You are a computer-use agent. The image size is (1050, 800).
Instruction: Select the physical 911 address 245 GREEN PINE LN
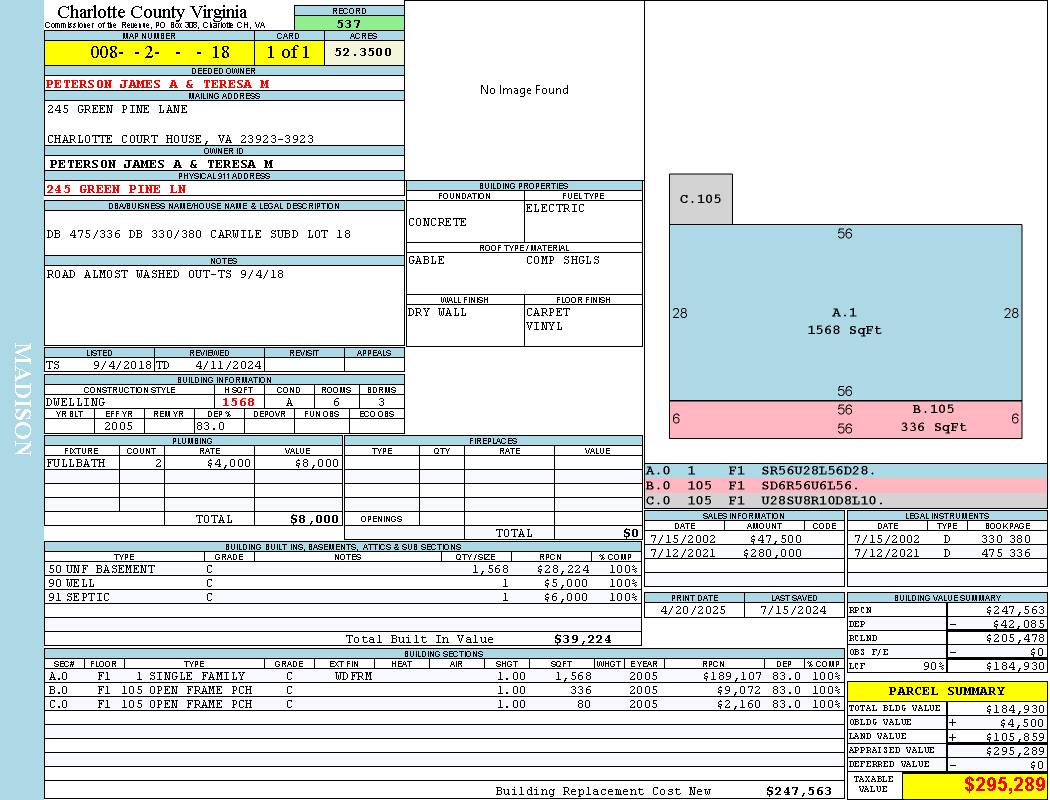coord(116,189)
